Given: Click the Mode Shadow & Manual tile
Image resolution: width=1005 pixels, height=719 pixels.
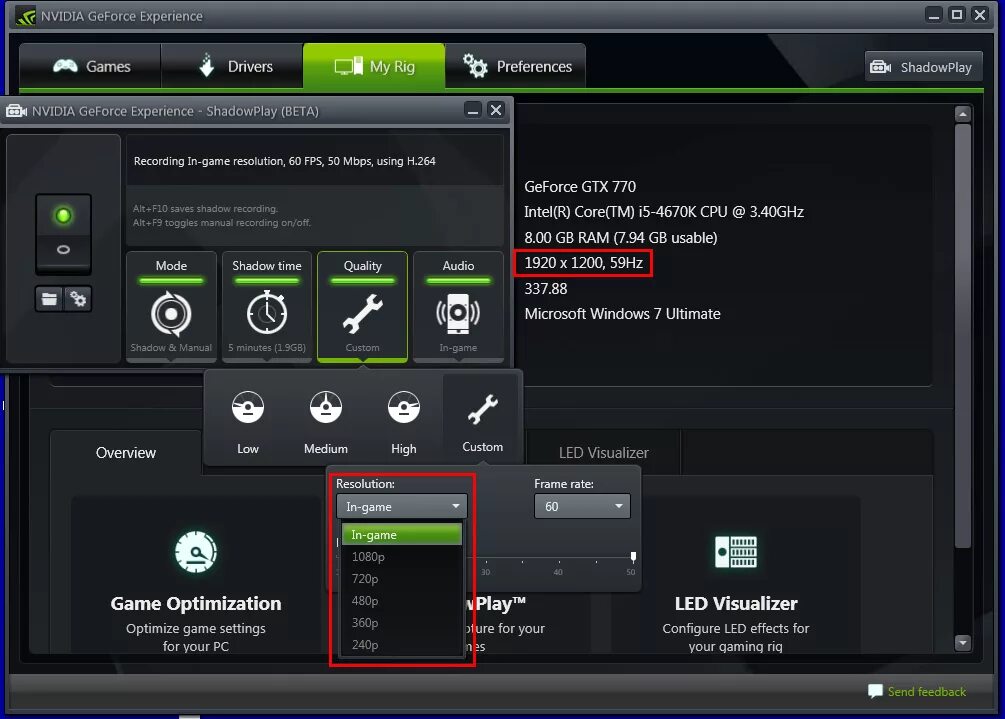Looking at the screenshot, I should (x=171, y=307).
